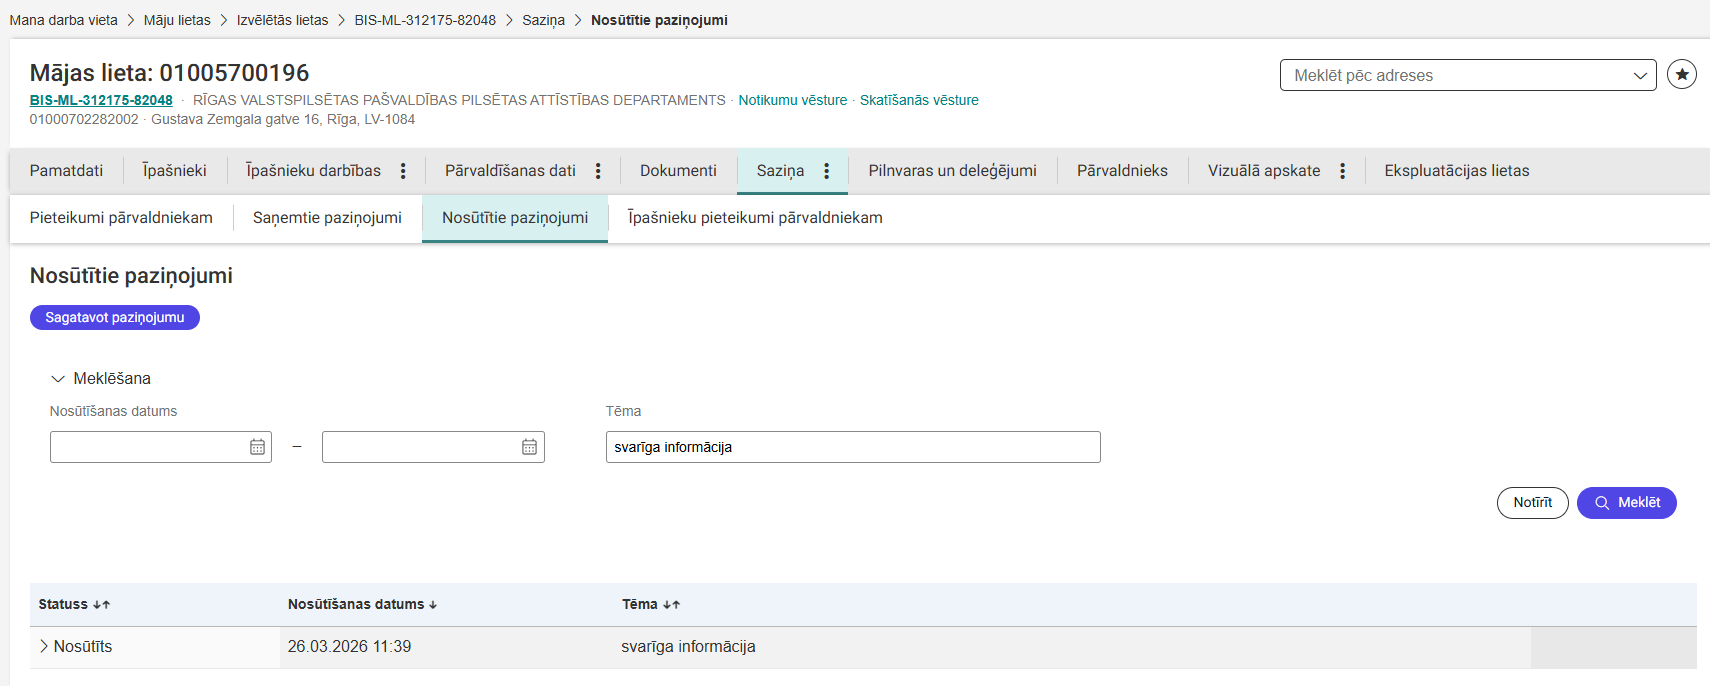Open Vizuālā apskate three-dot menu
Screen dimensions: 1710x686
click(1342, 171)
